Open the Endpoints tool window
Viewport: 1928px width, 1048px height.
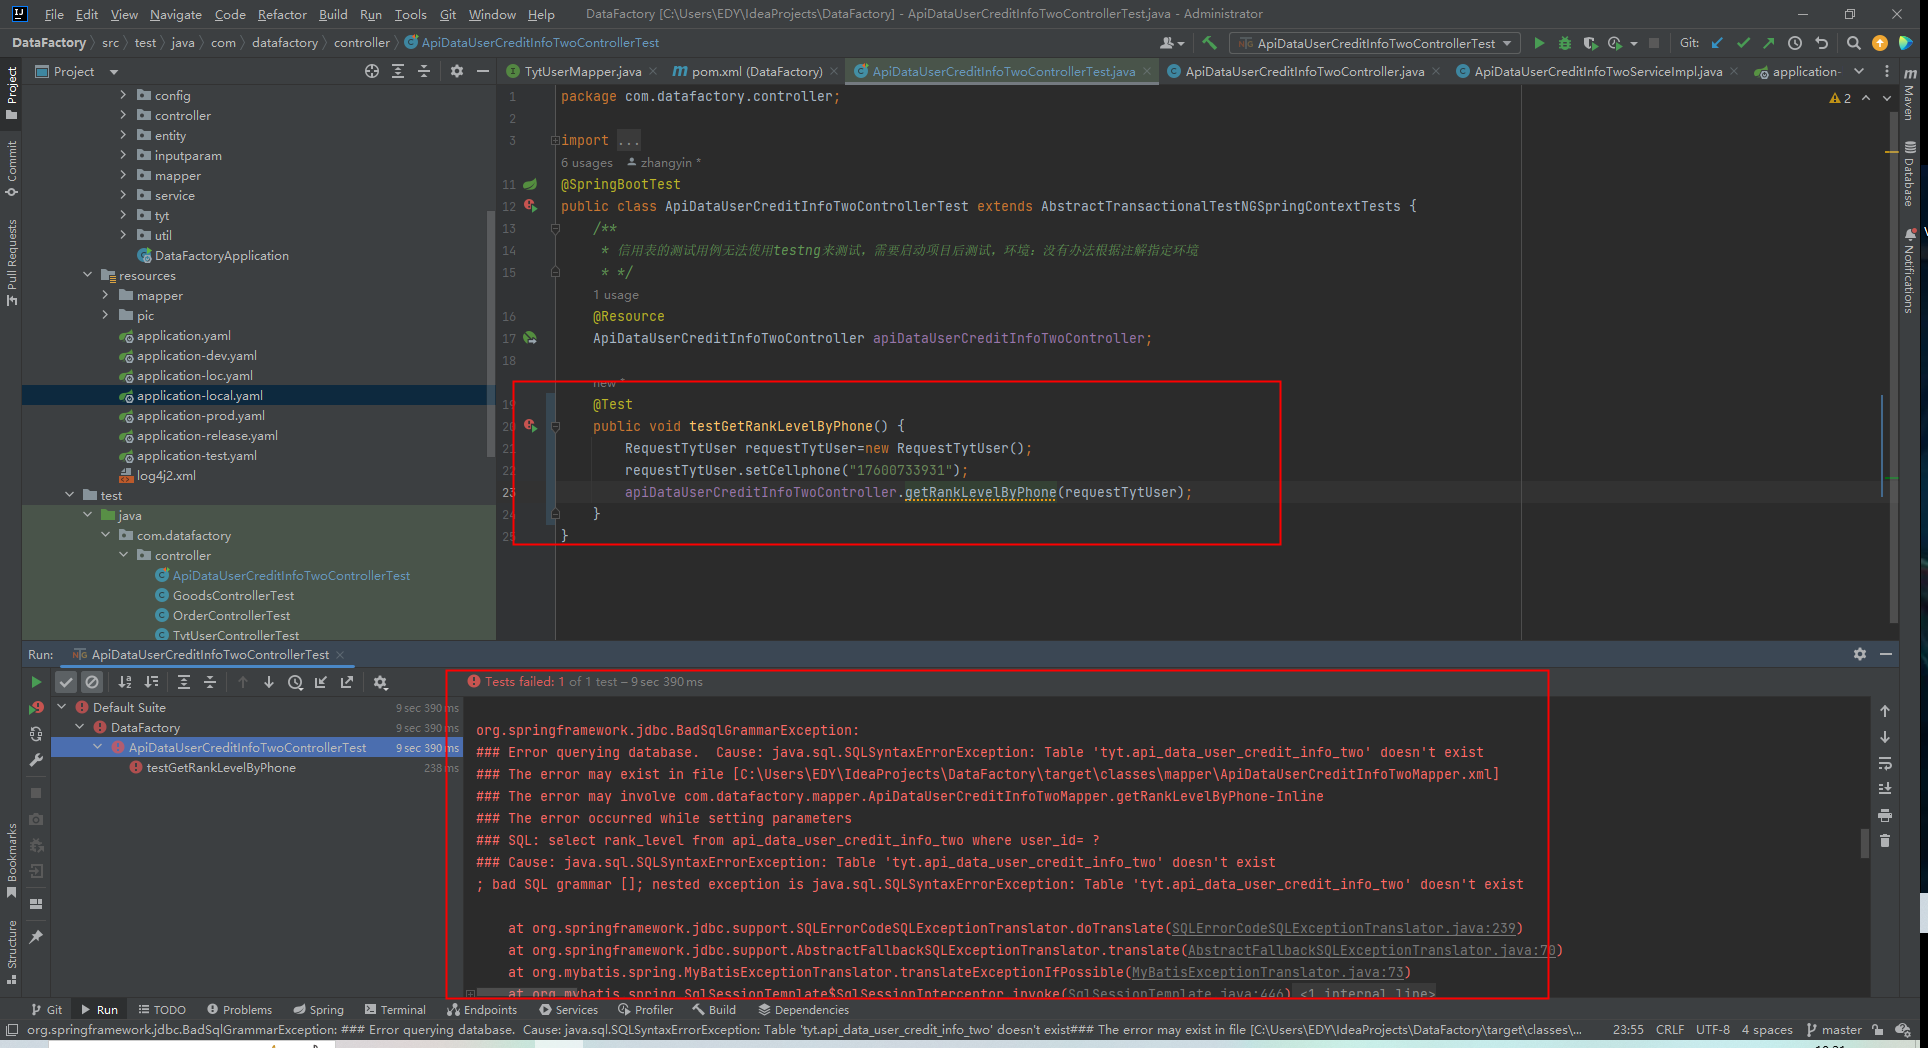(482, 1009)
